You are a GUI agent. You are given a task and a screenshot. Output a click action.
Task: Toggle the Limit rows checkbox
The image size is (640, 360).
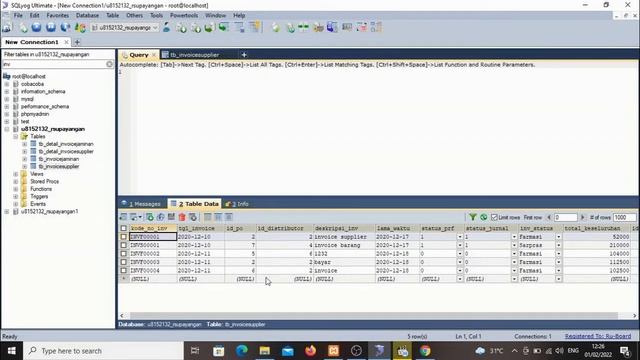click(494, 217)
